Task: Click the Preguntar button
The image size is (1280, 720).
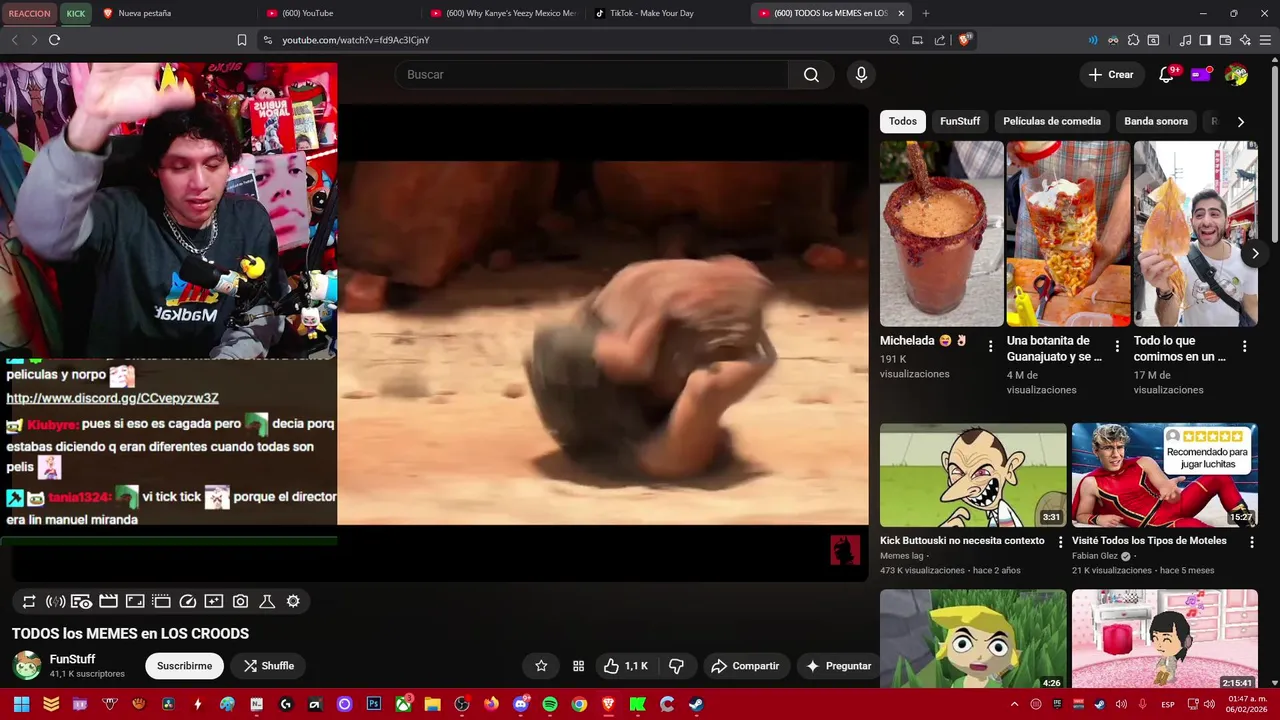Action: coord(838,666)
